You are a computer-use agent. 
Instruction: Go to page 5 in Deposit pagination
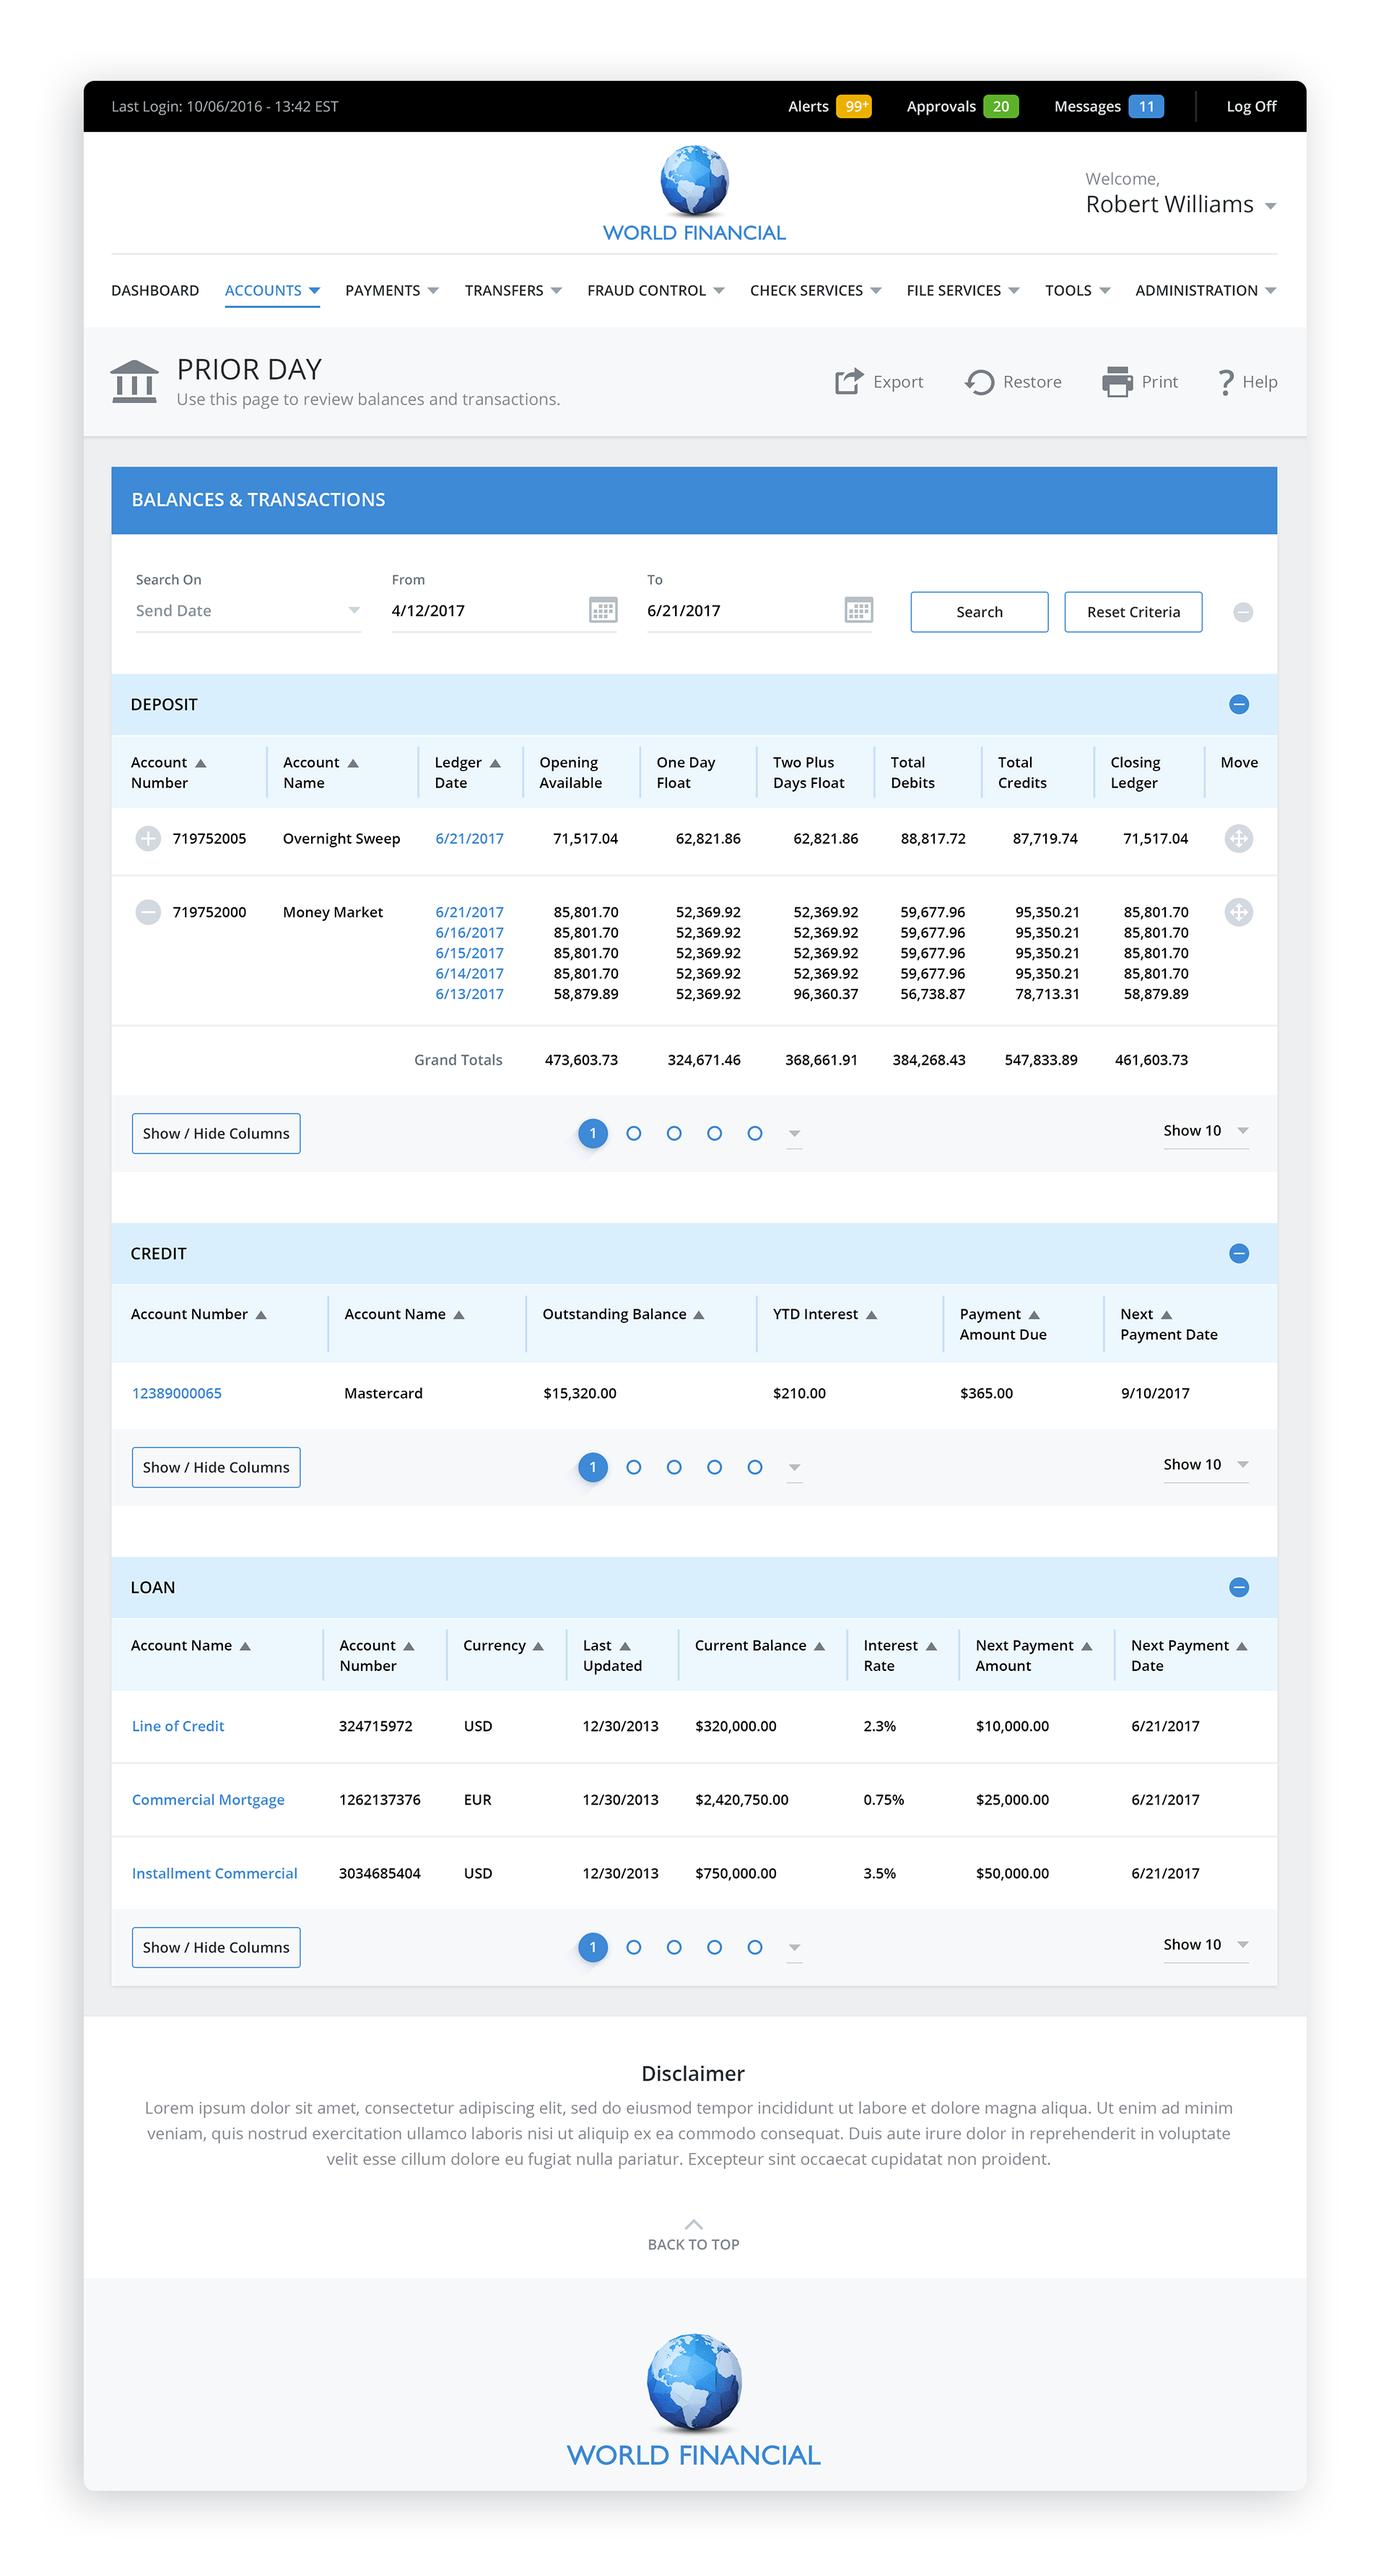[x=755, y=1133]
